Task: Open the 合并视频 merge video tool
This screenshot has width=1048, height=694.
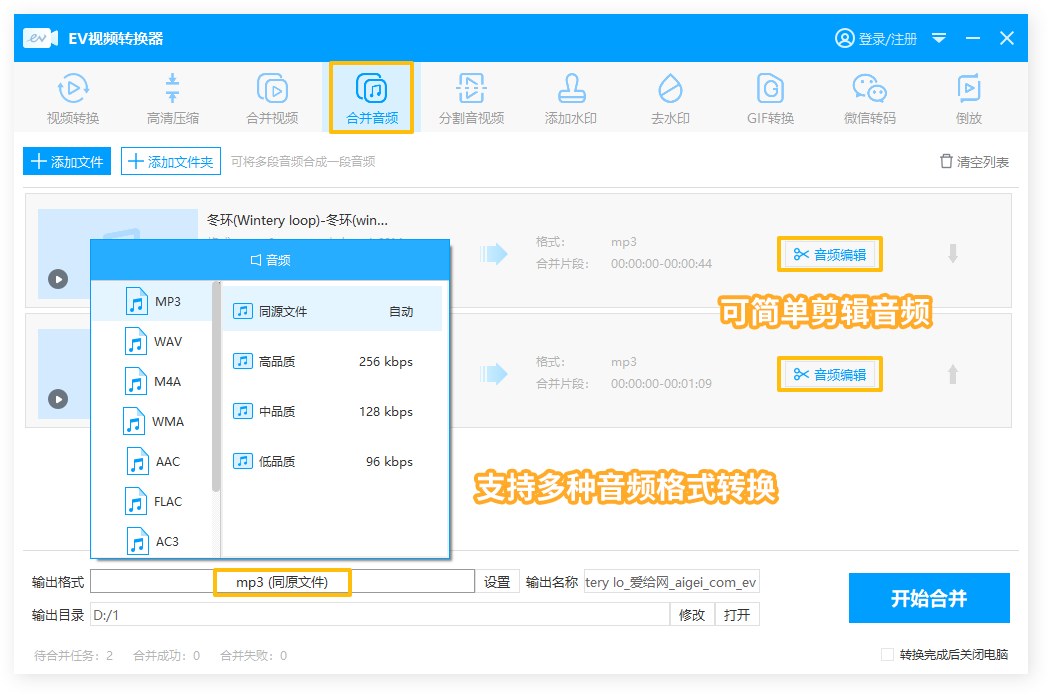Action: pyautogui.click(x=272, y=99)
